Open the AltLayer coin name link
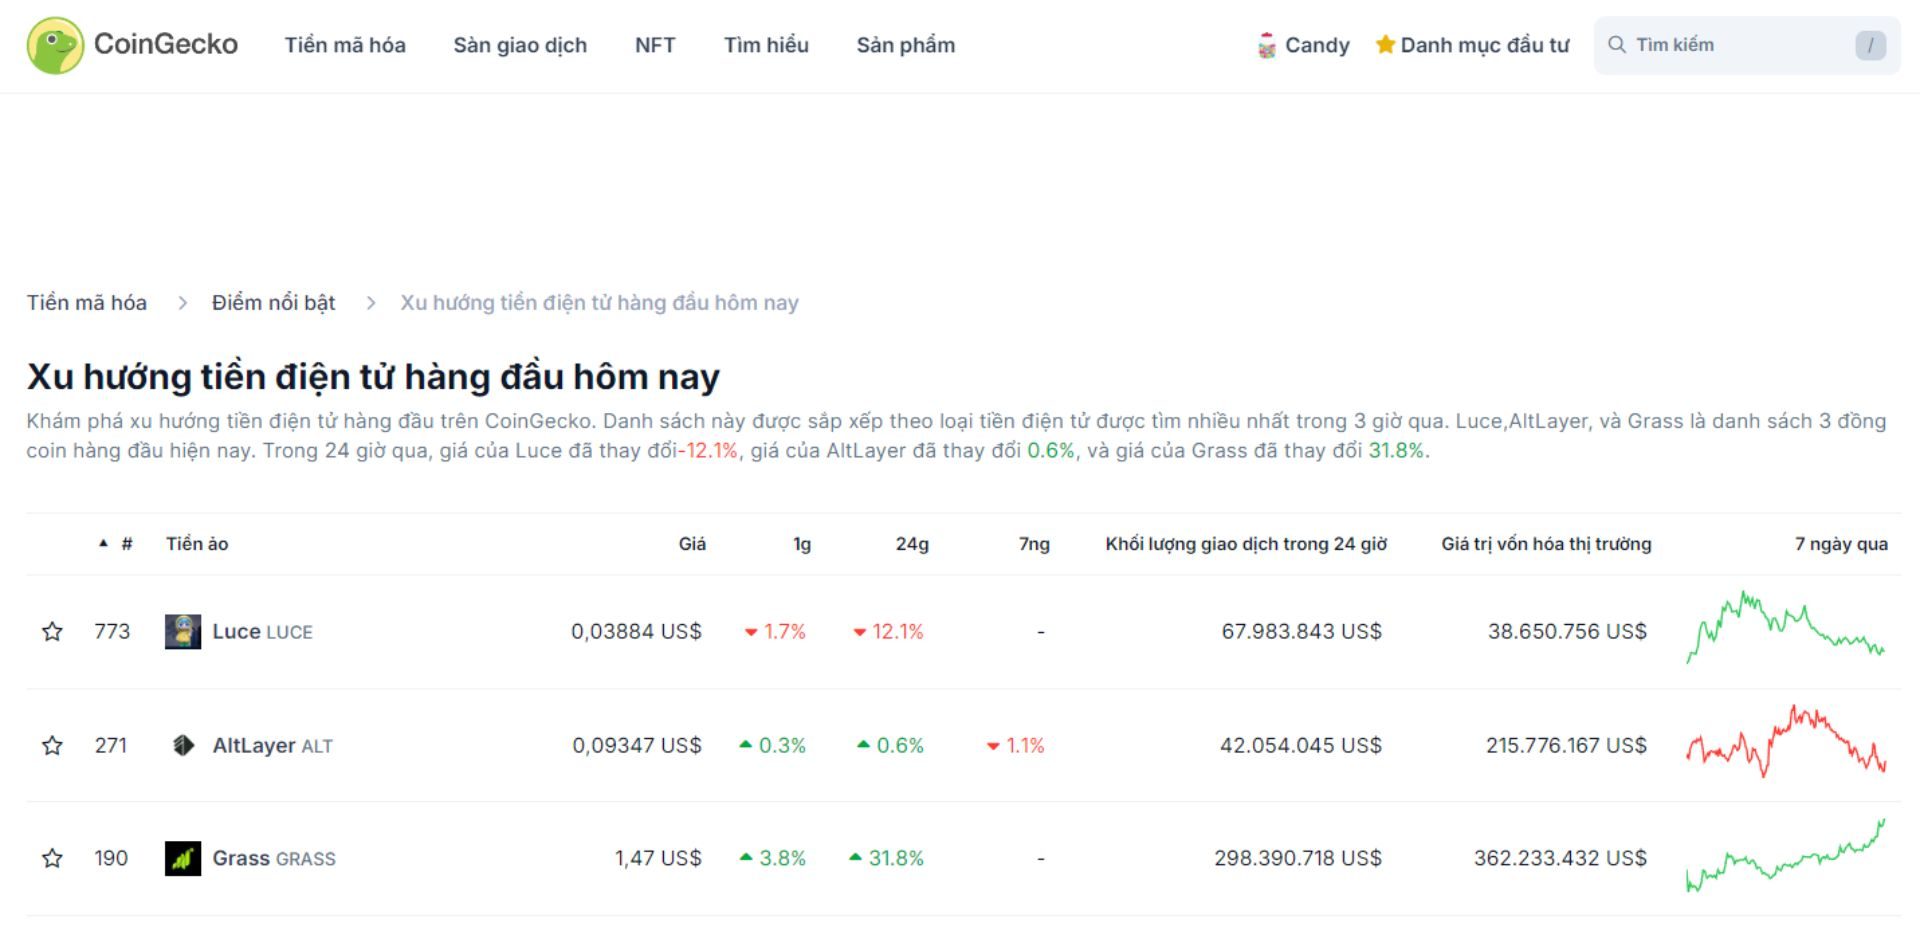Screen dimensions: 1920x940 [x=253, y=745]
